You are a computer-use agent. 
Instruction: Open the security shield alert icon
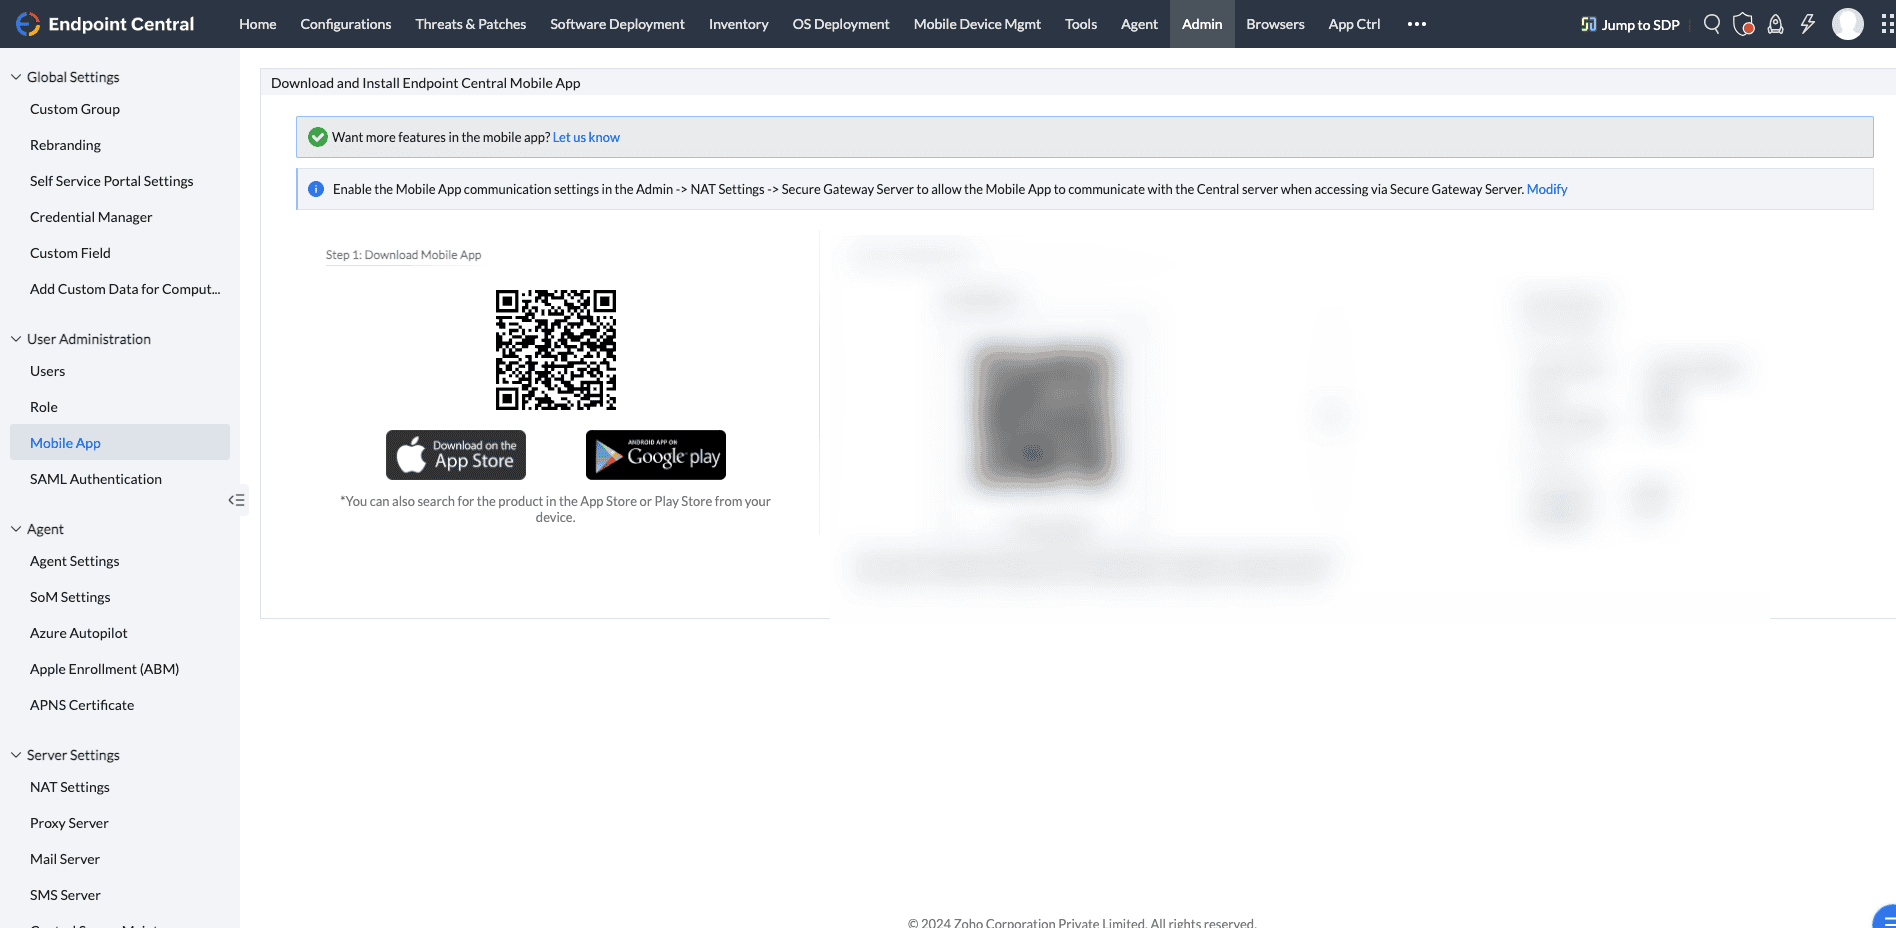click(1744, 24)
